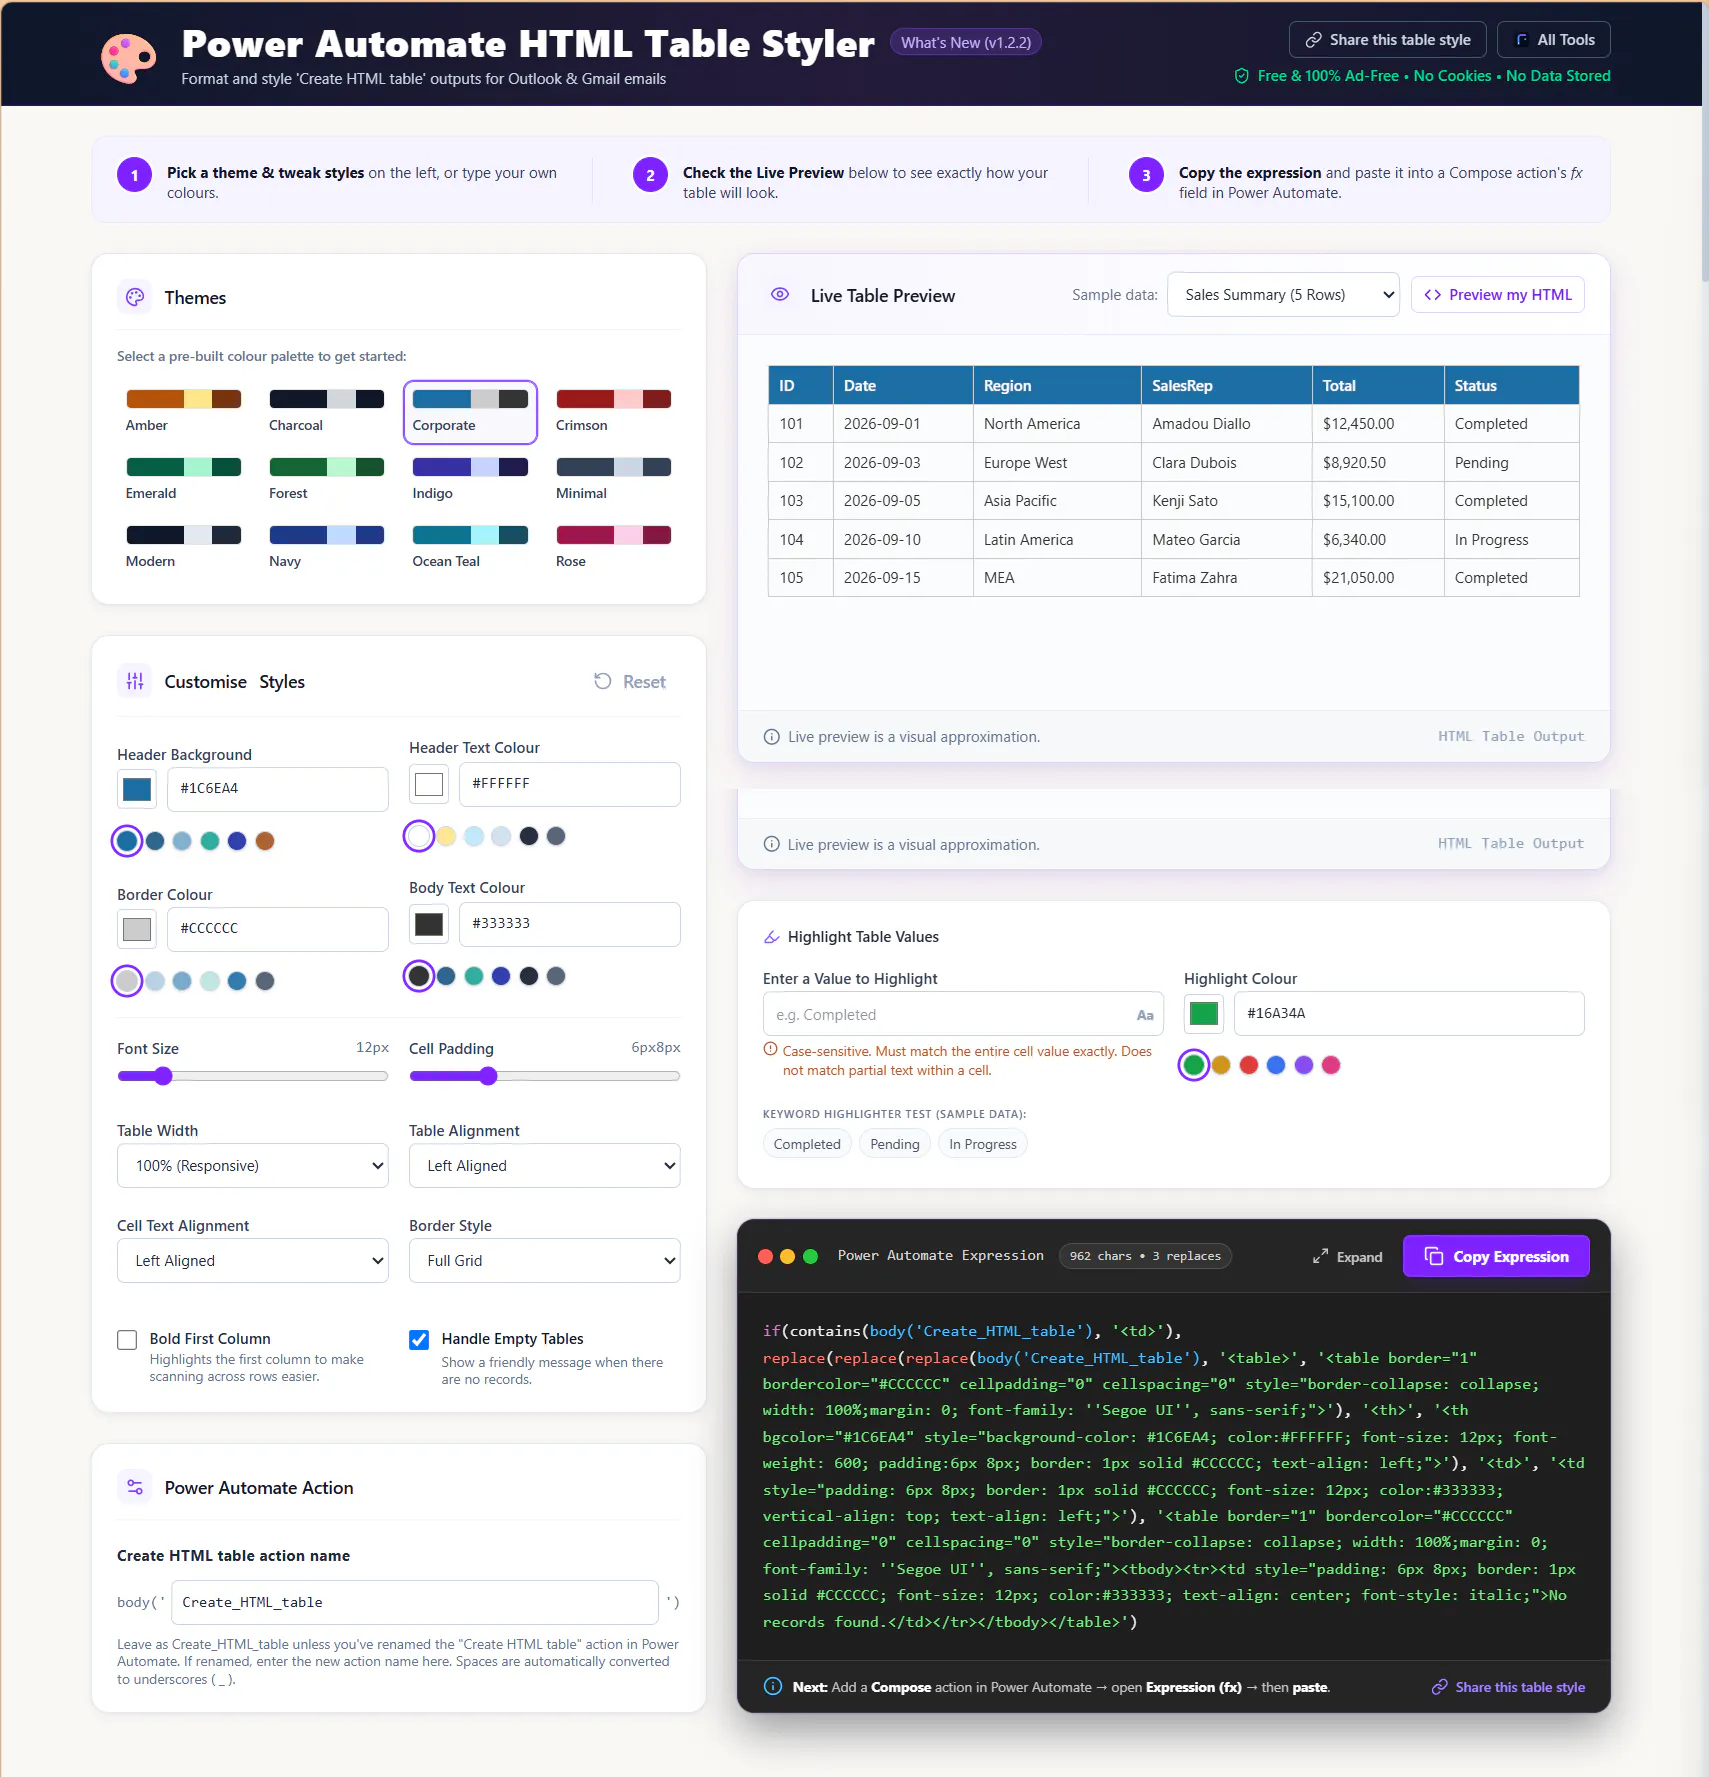Click the Themes palette icon

135,297
